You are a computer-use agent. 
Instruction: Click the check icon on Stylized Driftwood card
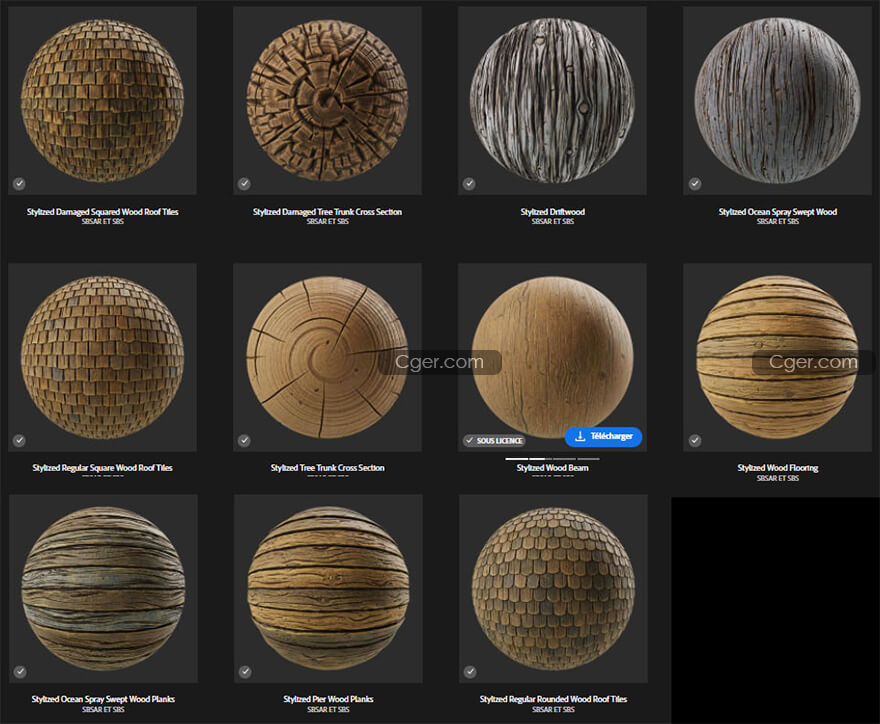[x=469, y=184]
